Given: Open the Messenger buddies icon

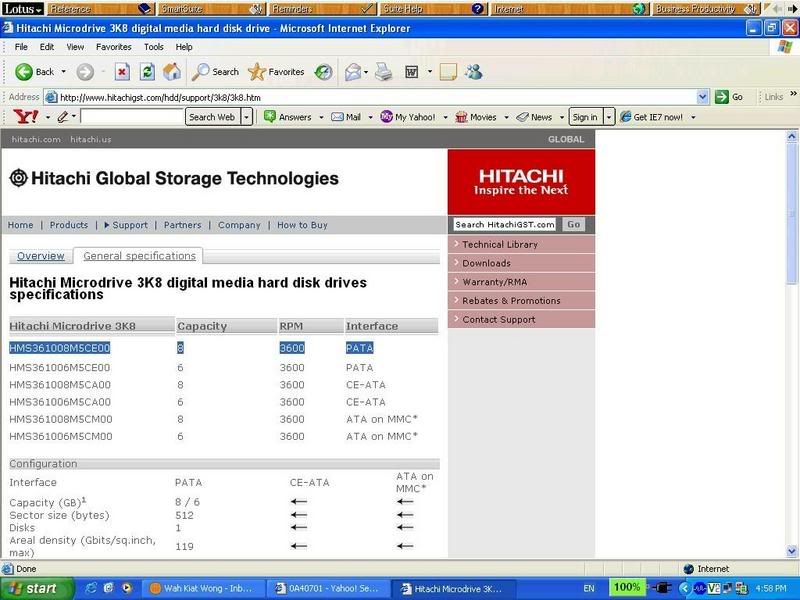Looking at the screenshot, I should pyautogui.click(x=473, y=72).
